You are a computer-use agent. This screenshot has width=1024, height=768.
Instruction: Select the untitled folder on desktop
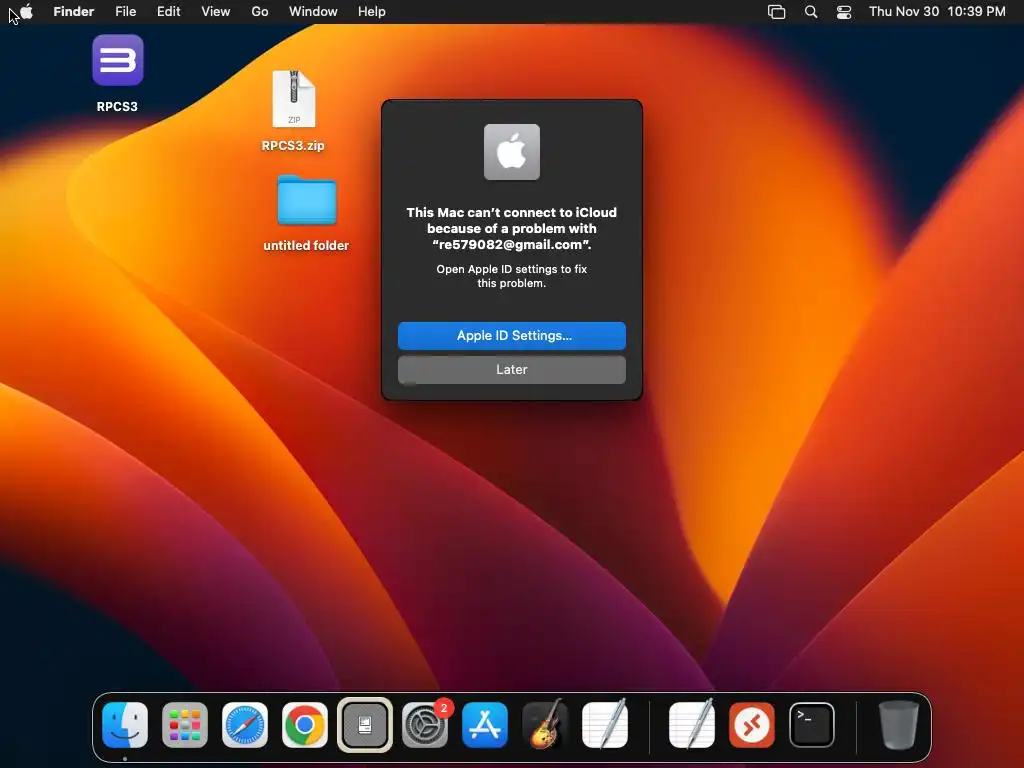[306, 200]
